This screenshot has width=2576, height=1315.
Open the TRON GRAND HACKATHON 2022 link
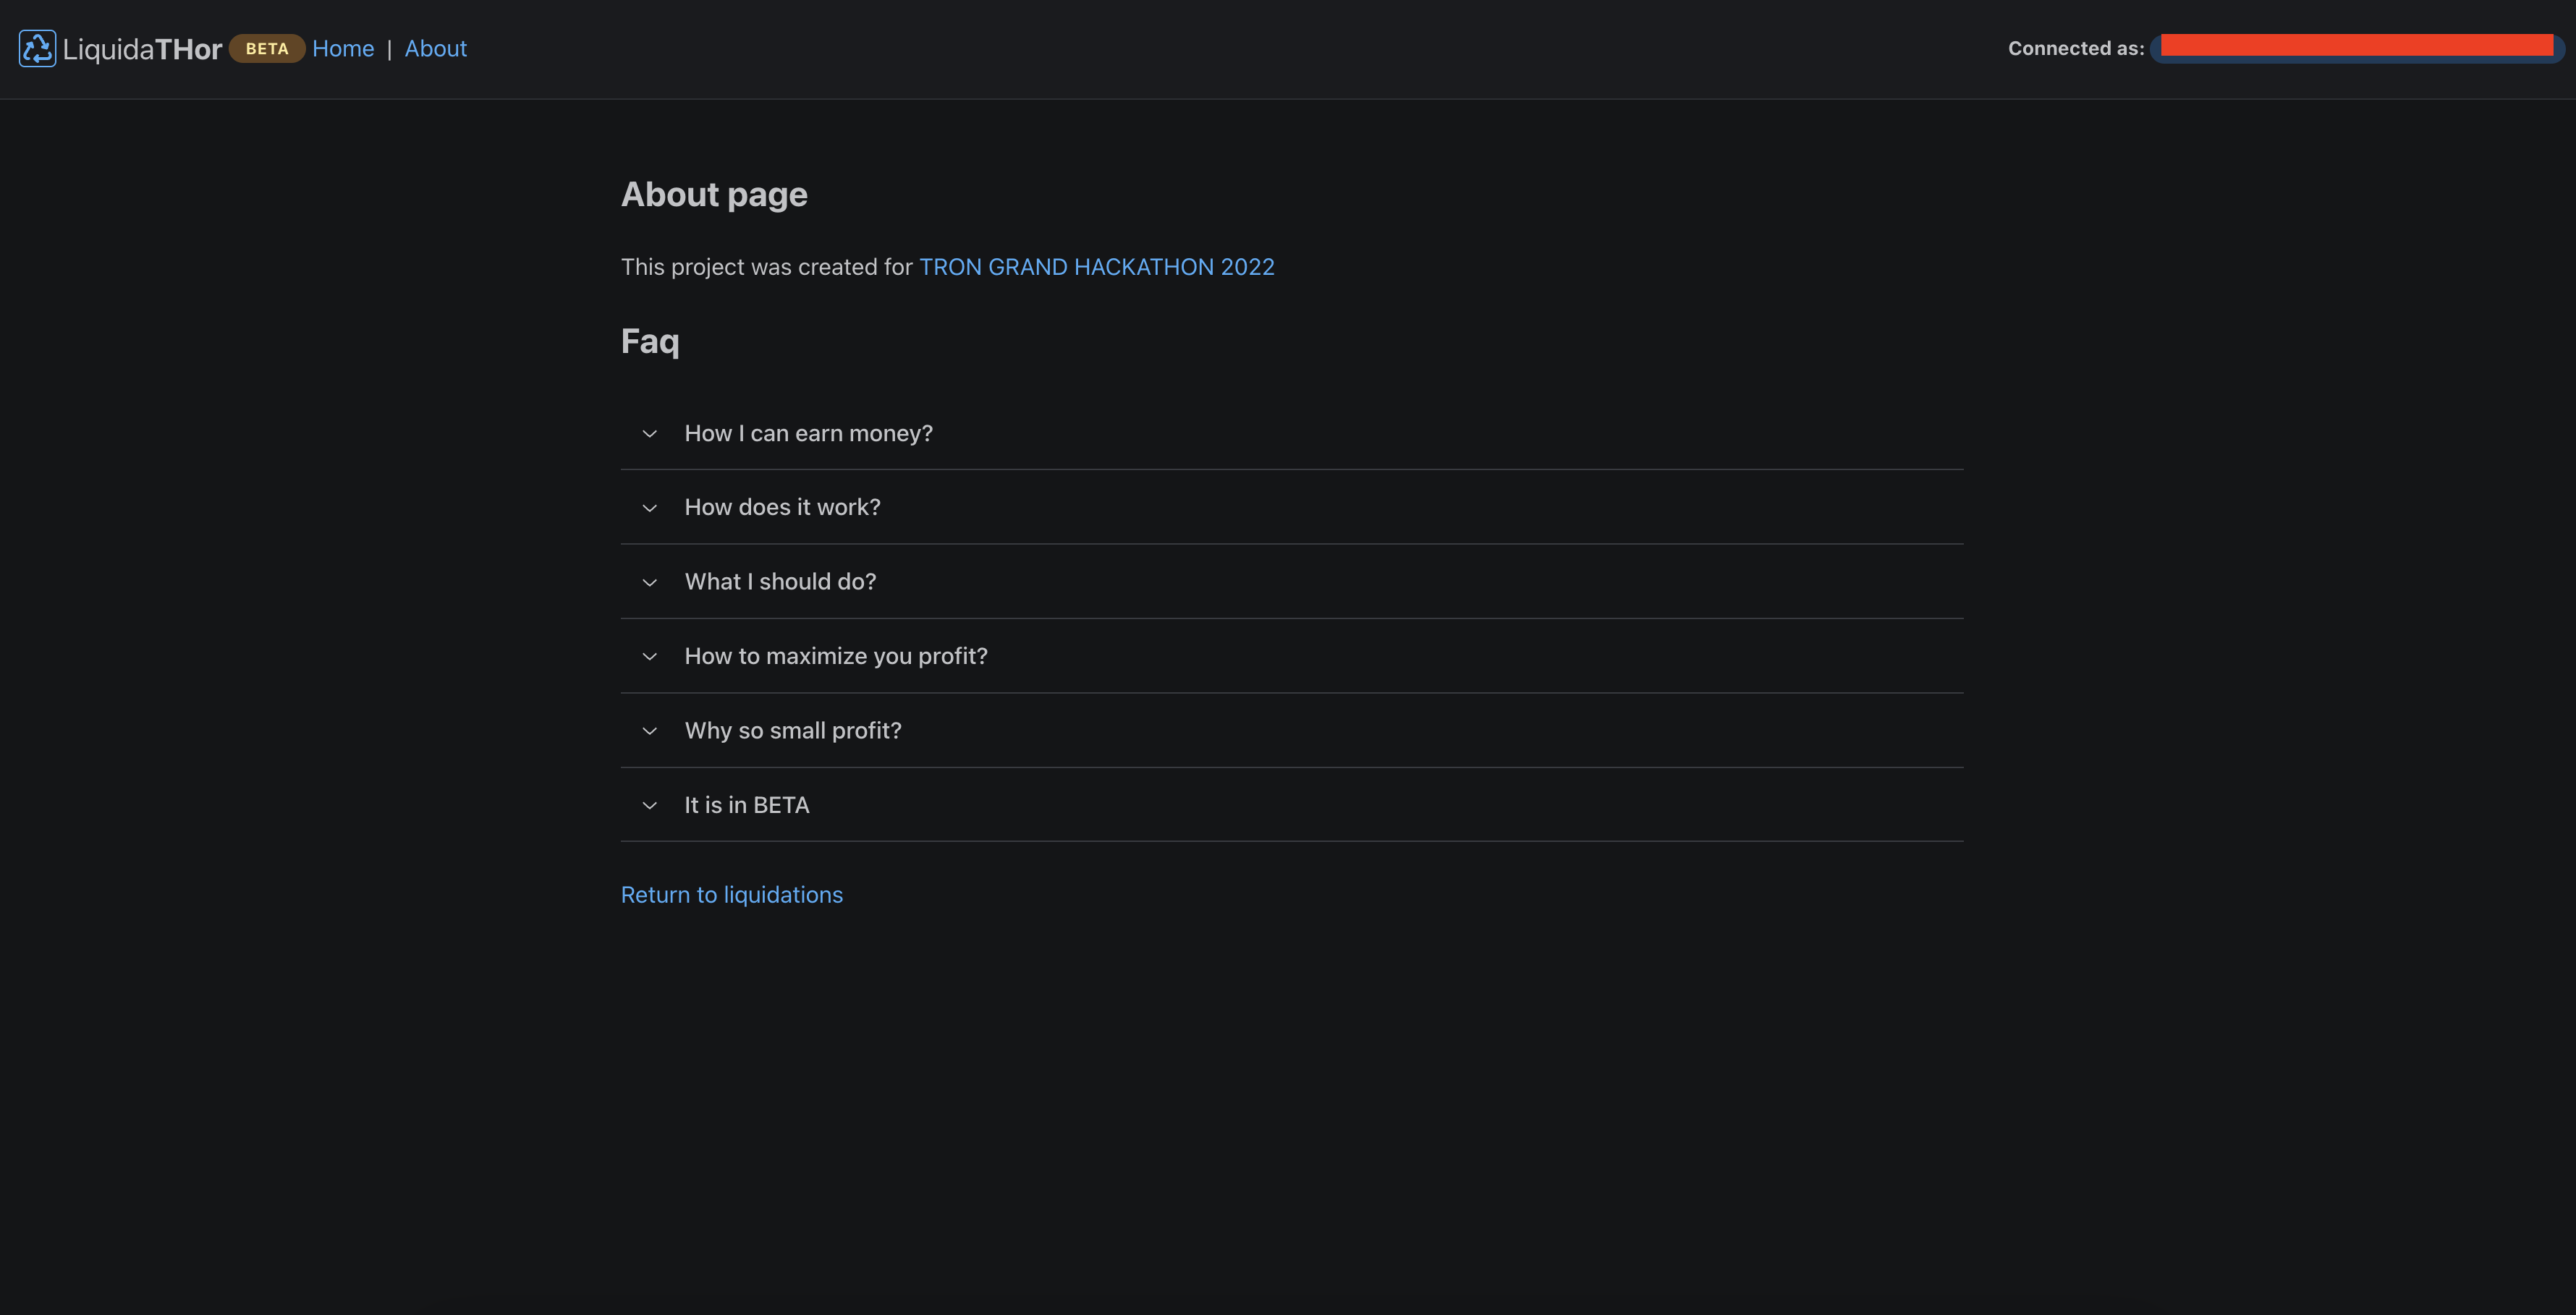[1096, 267]
